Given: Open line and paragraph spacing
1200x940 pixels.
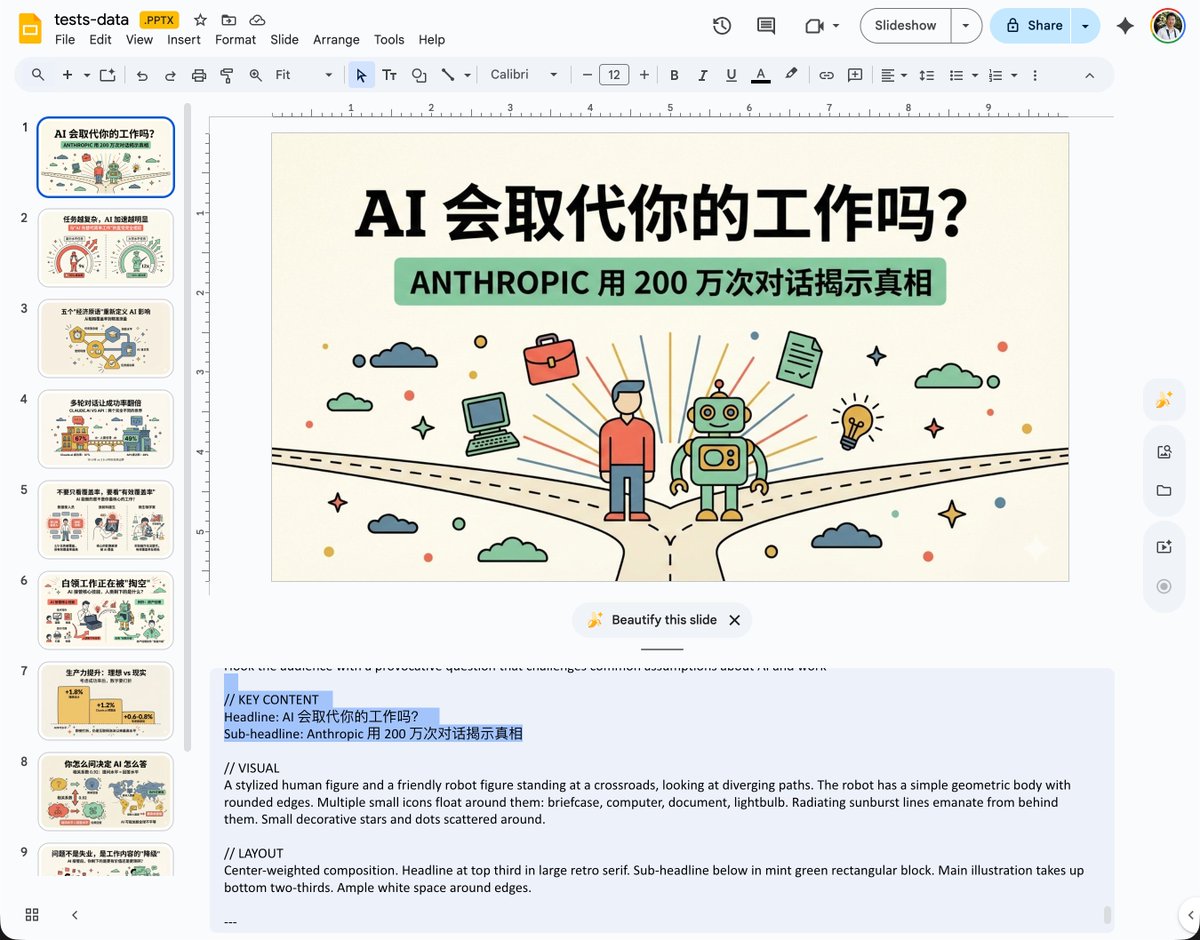Looking at the screenshot, I should [x=926, y=75].
